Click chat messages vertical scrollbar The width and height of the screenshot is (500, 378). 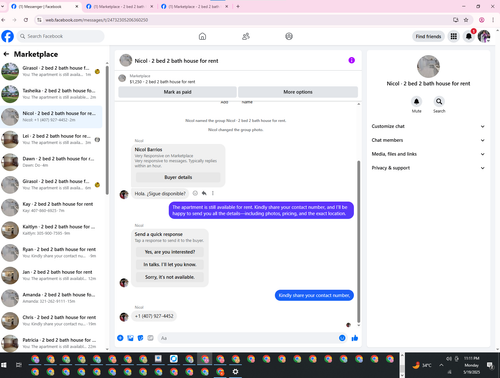click(x=359, y=242)
